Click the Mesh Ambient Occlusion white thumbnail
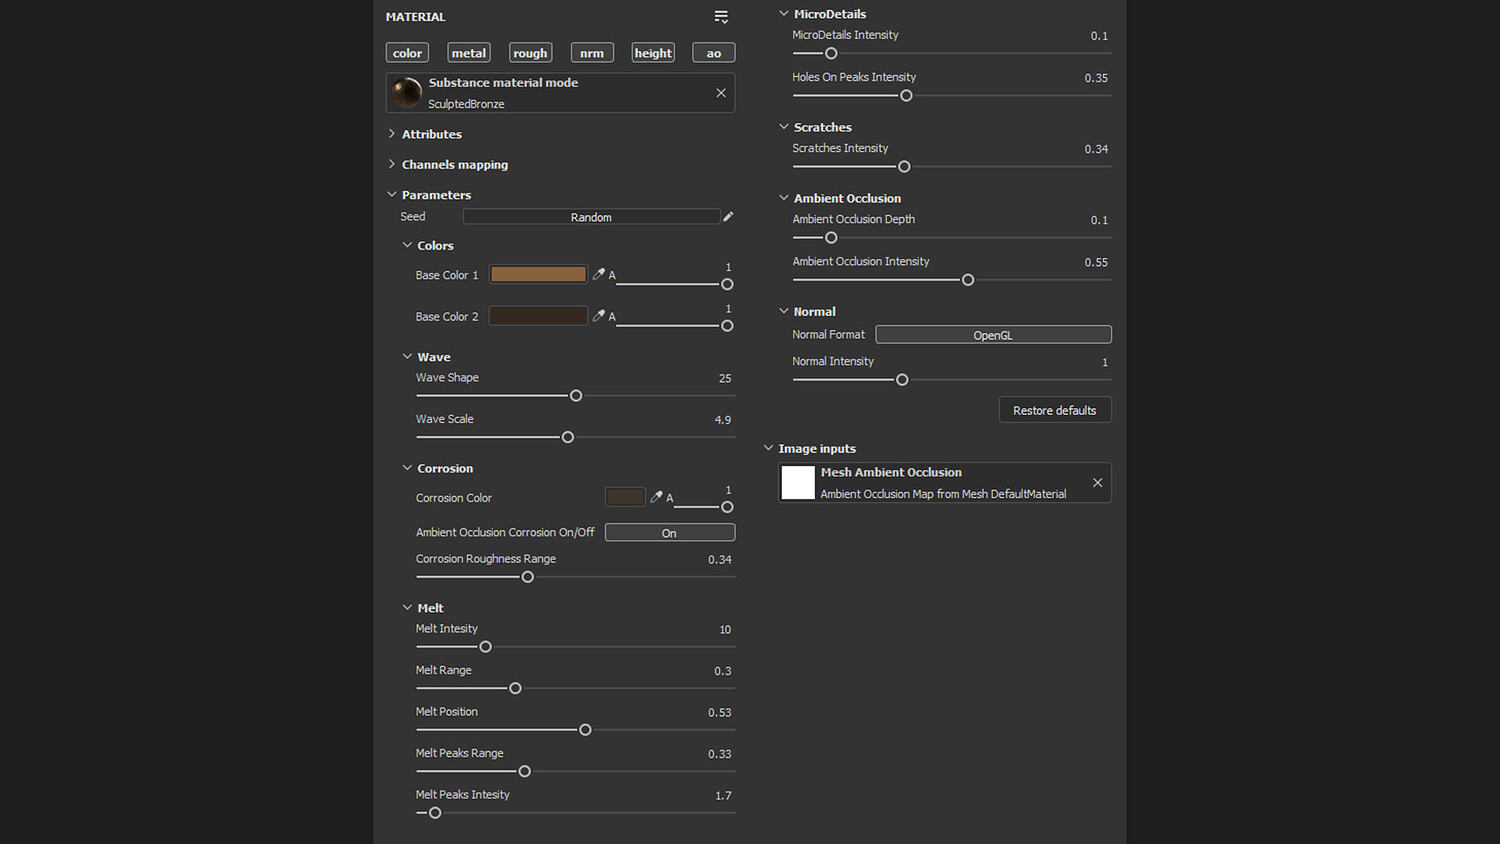The image size is (1500, 844). click(798, 483)
